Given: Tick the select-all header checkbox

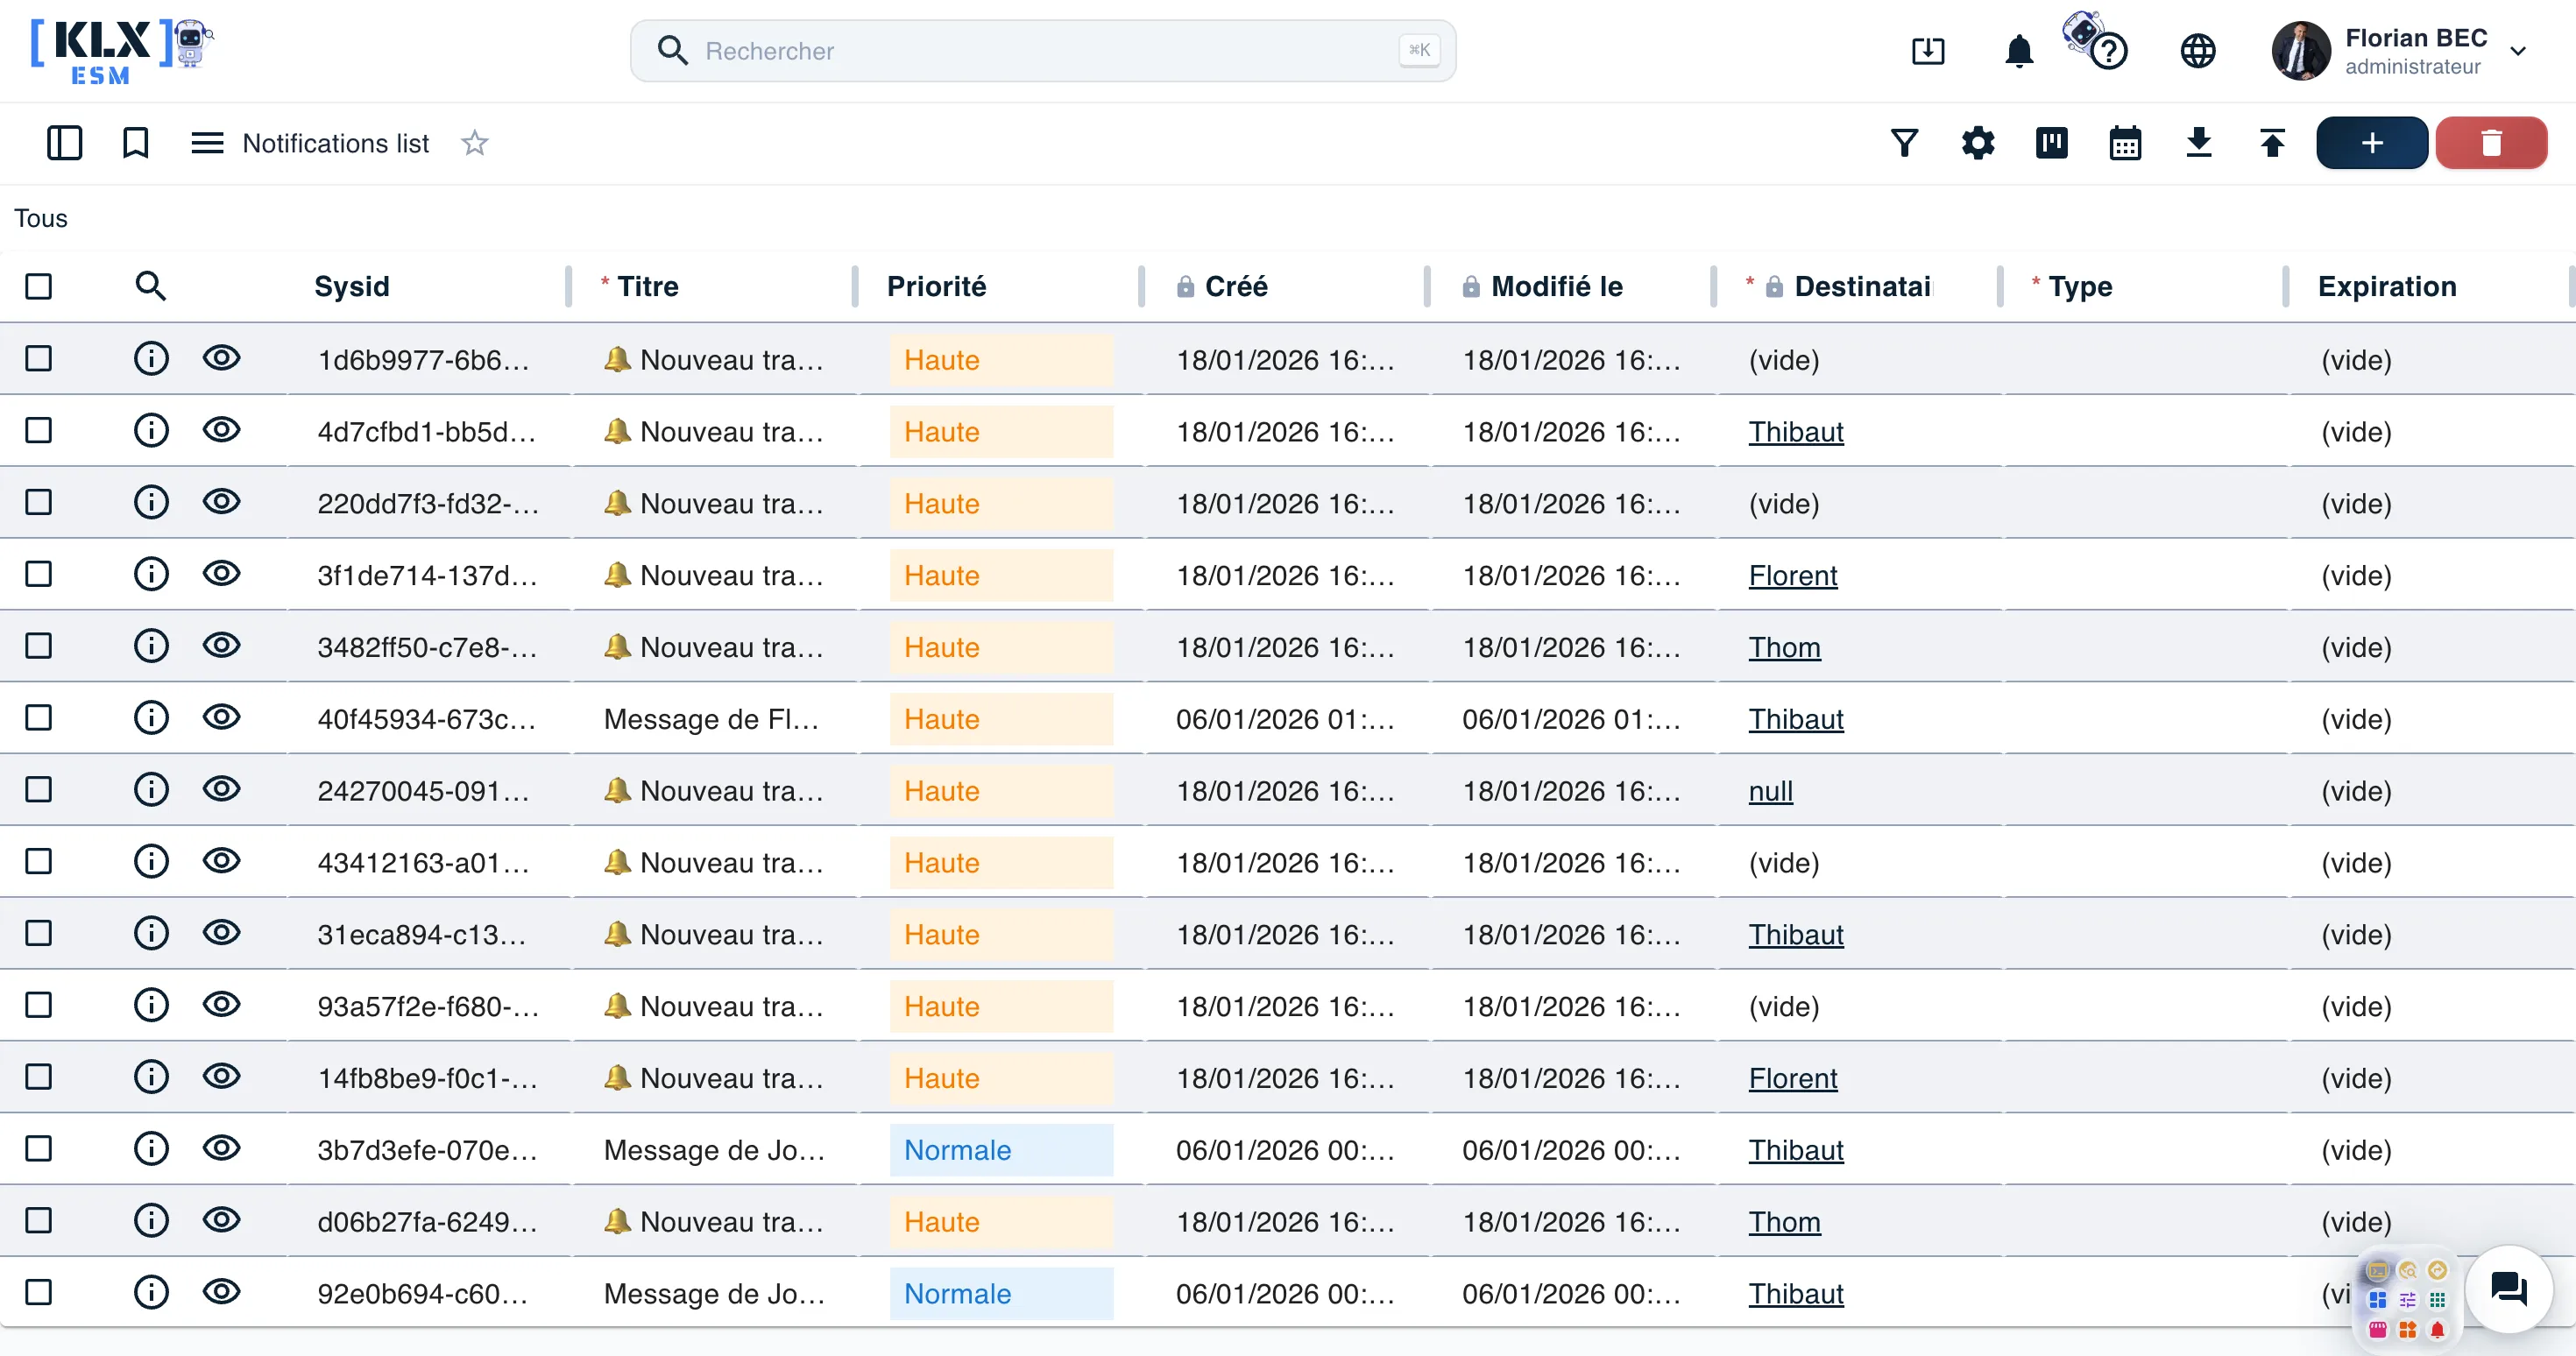Looking at the screenshot, I should [38, 286].
